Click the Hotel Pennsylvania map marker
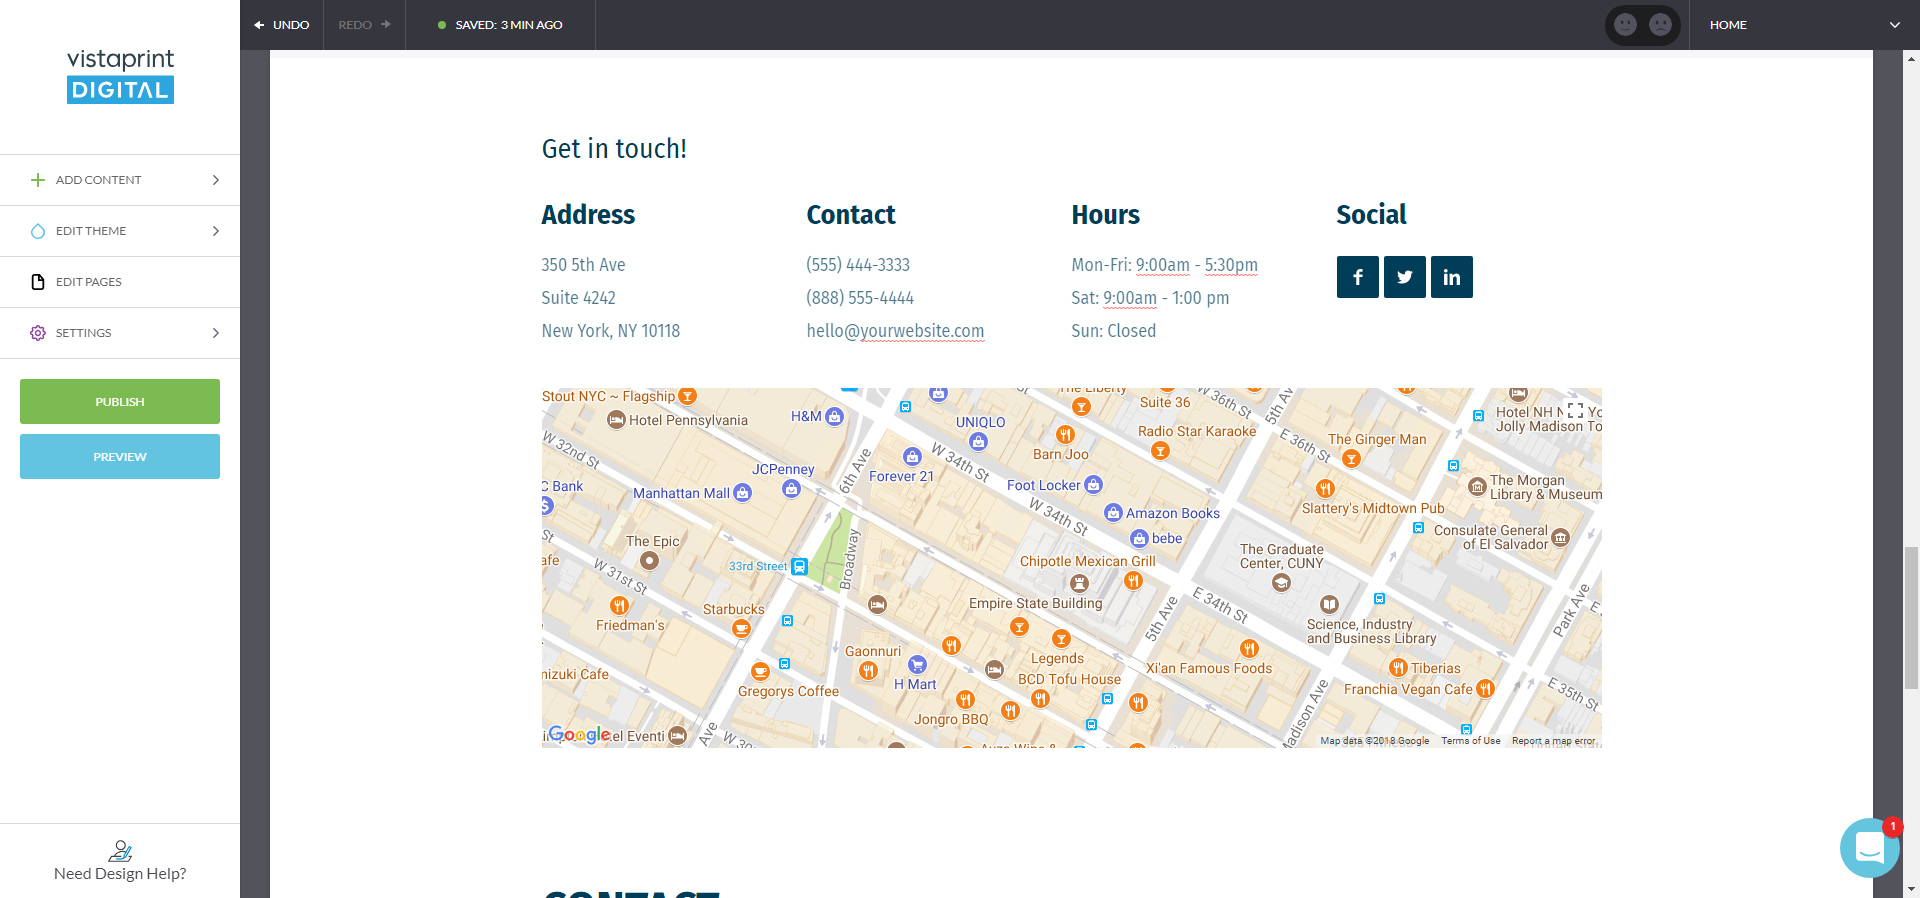The height and width of the screenshot is (898, 1920). pos(617,420)
